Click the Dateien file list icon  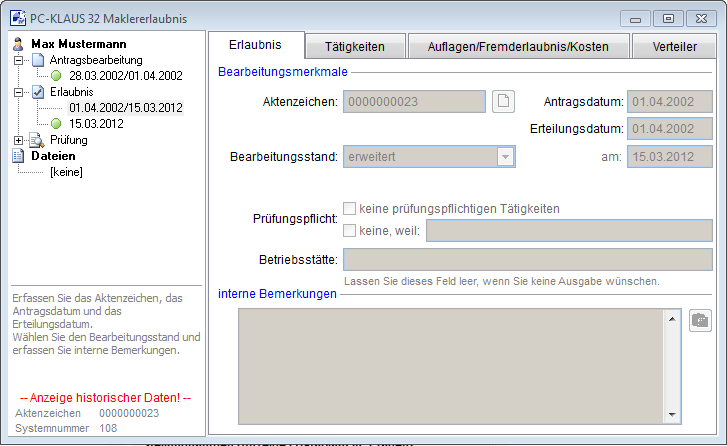(18, 156)
